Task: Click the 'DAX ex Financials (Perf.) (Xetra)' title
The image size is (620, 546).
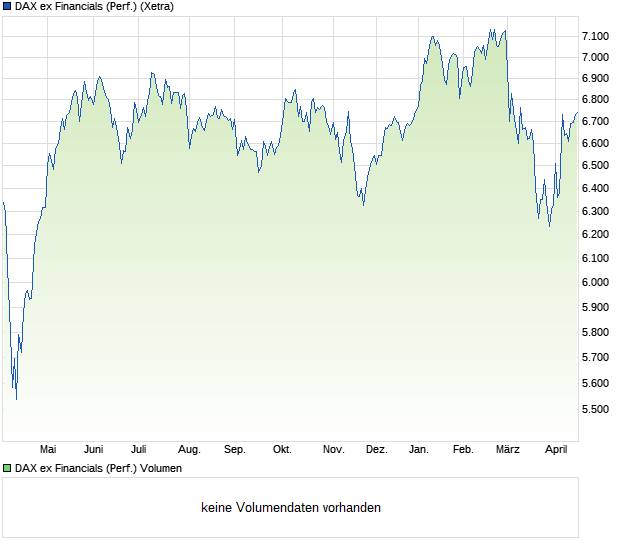Action: (94, 7)
